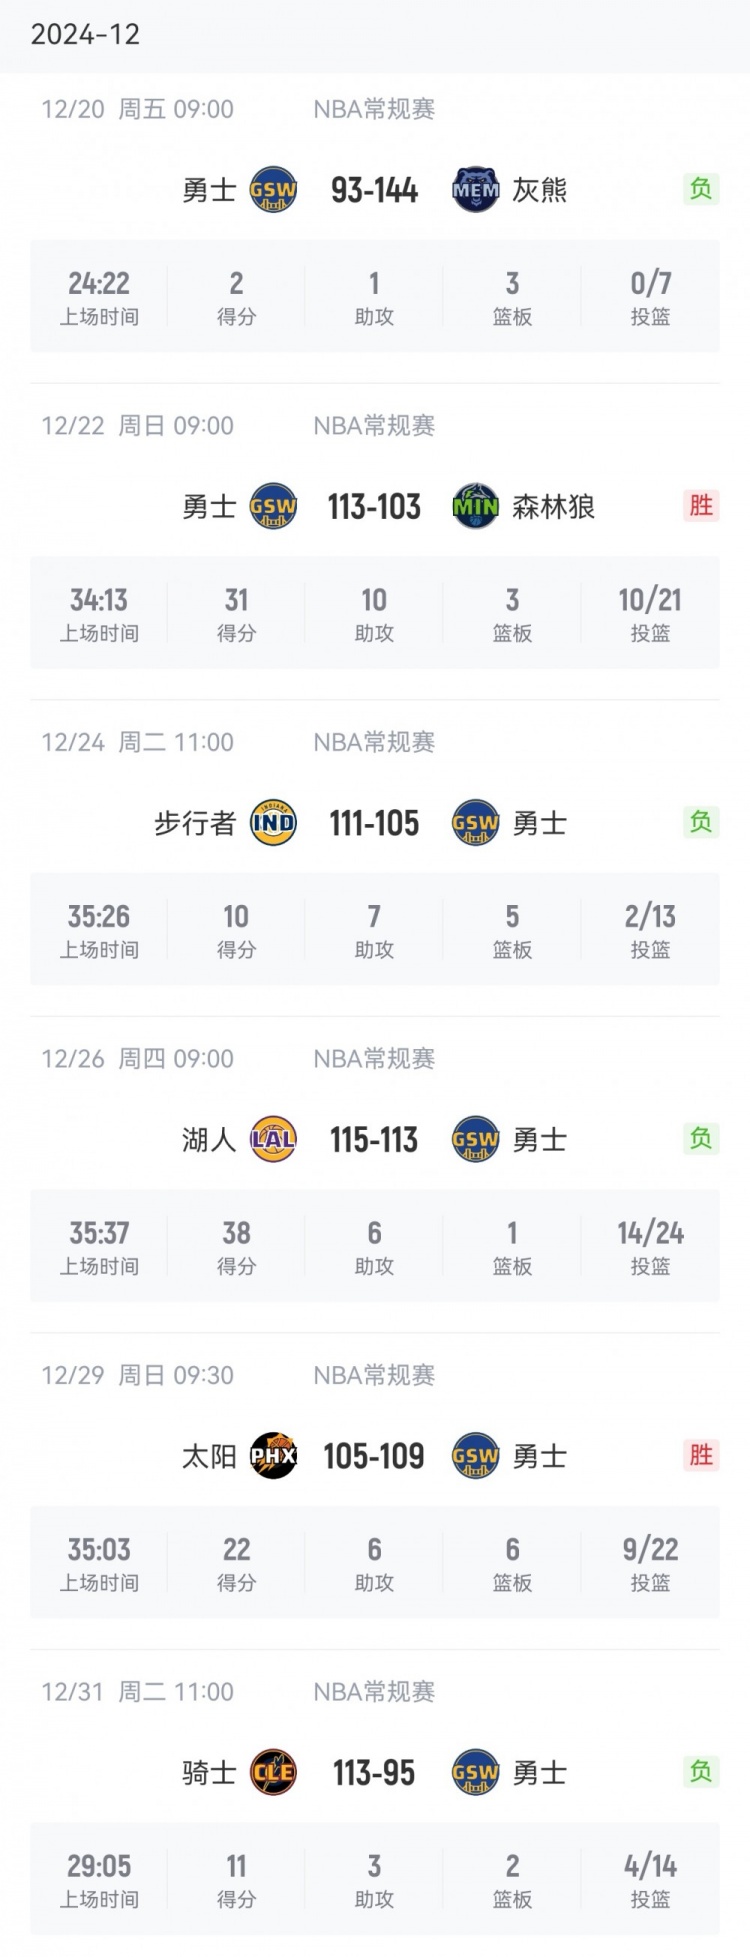Click the Timberwolves MIN team logo
Screen dimensions: 750x1957
pyautogui.click(x=476, y=506)
